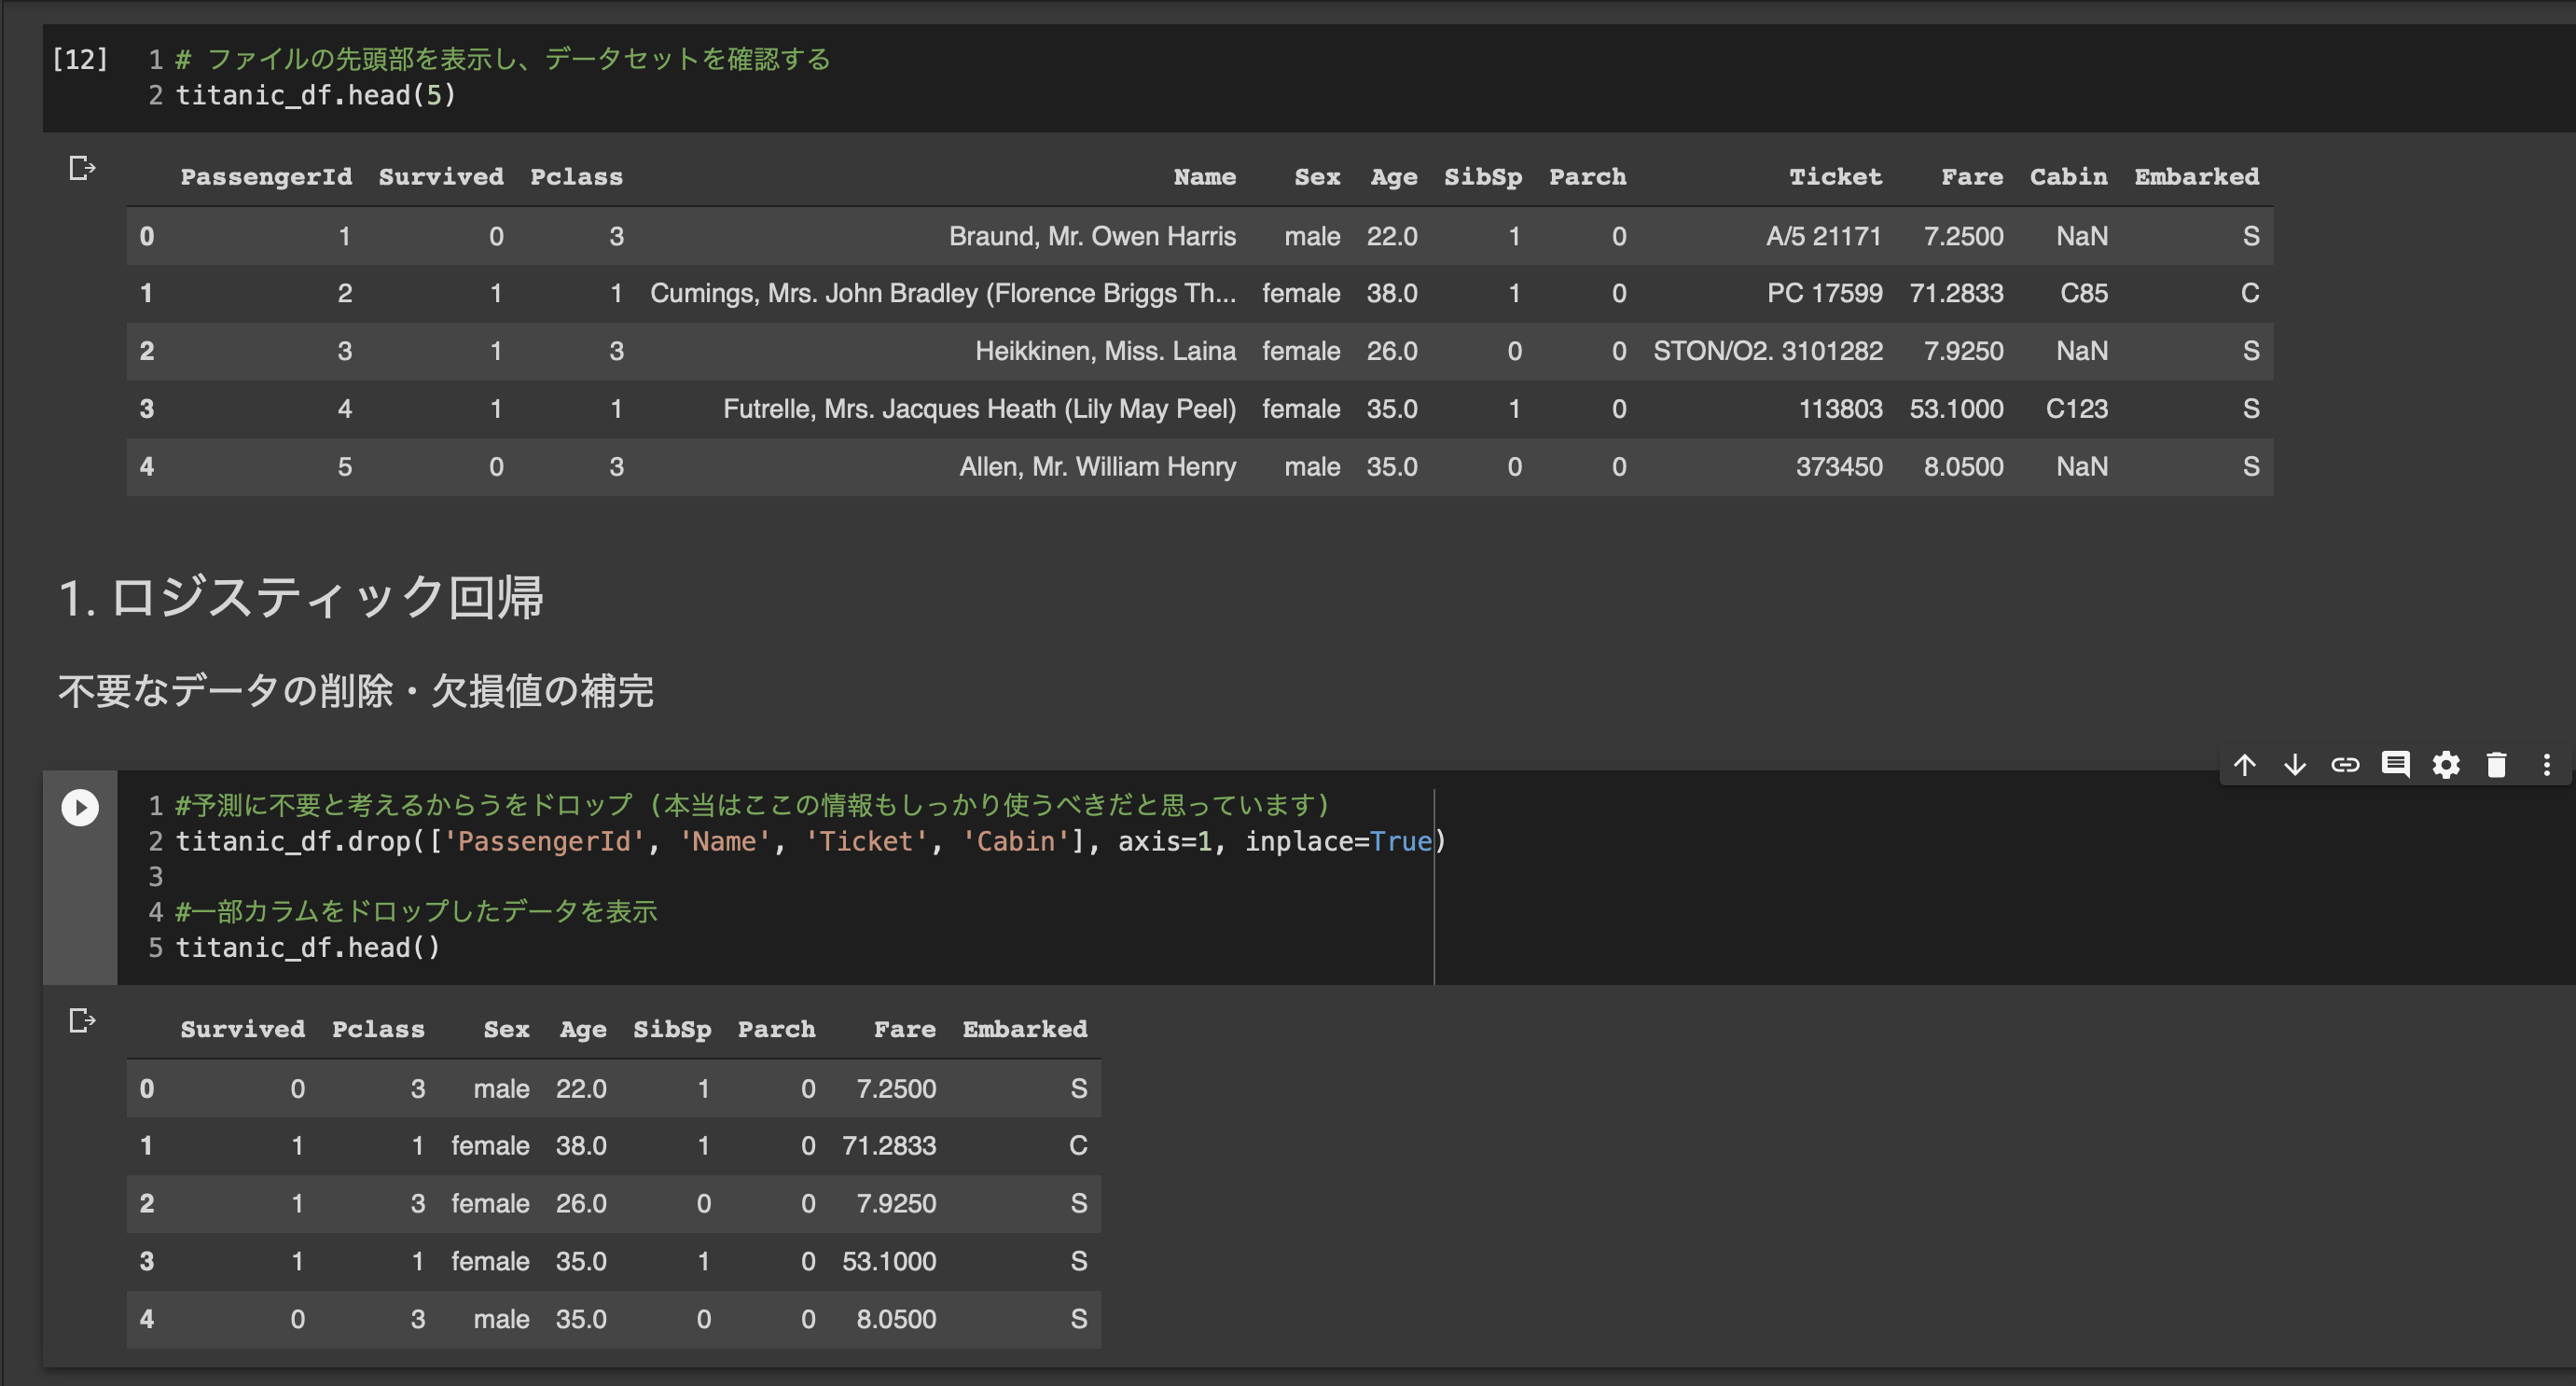Screen dimensions: 2576x1386
Task: Click the inplace=True text in code
Action: pos(1338,842)
